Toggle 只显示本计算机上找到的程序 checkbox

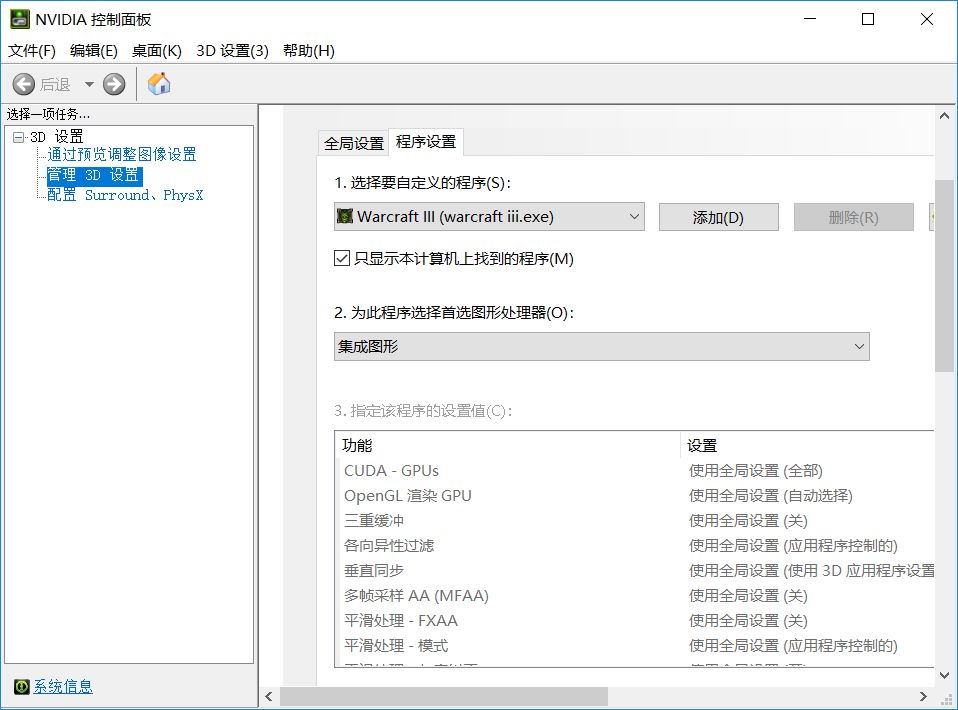click(x=342, y=258)
